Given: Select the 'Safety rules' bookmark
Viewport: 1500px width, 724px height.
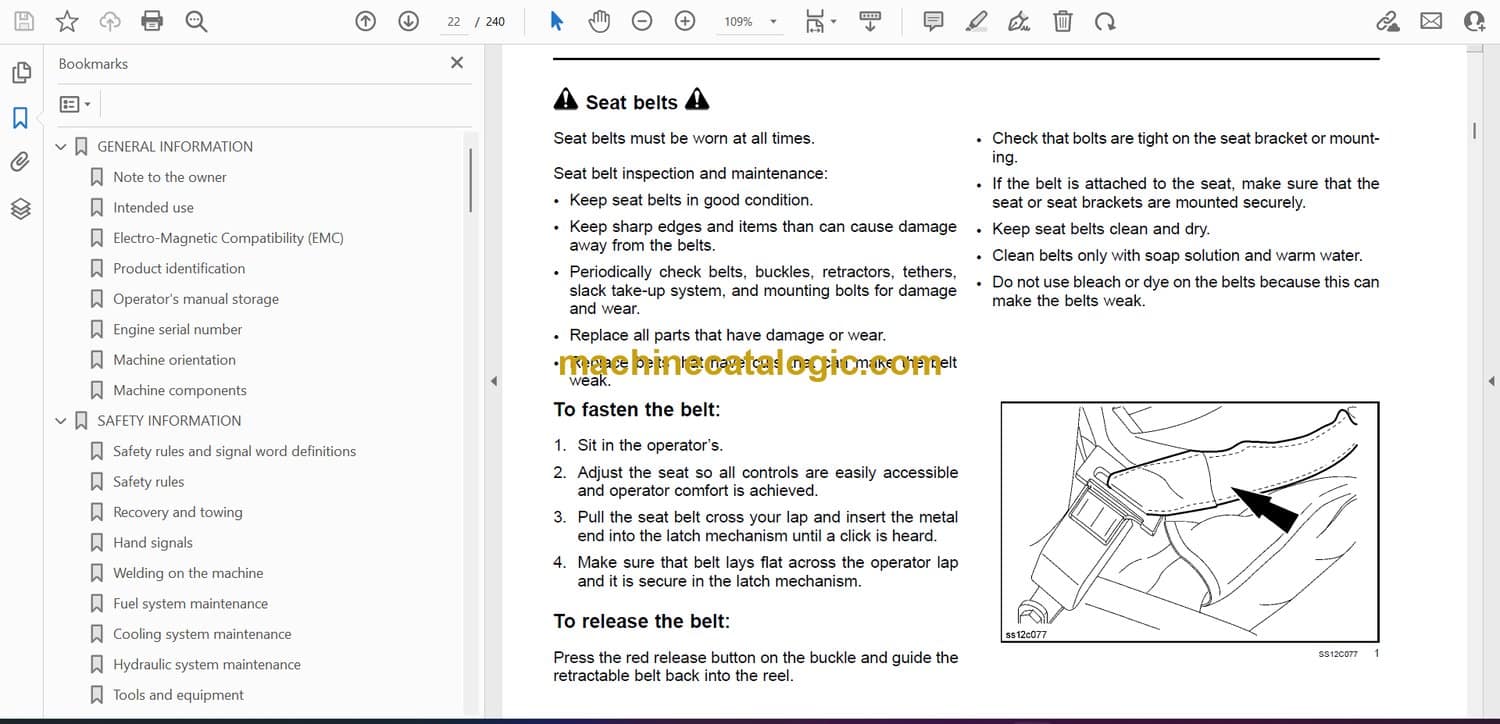Looking at the screenshot, I should [149, 482].
